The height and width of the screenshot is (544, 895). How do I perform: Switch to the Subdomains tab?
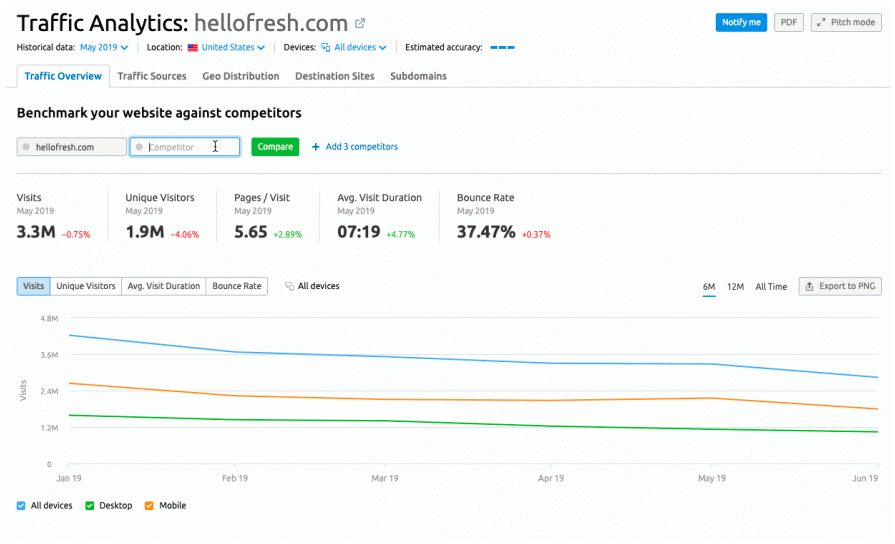pos(418,76)
